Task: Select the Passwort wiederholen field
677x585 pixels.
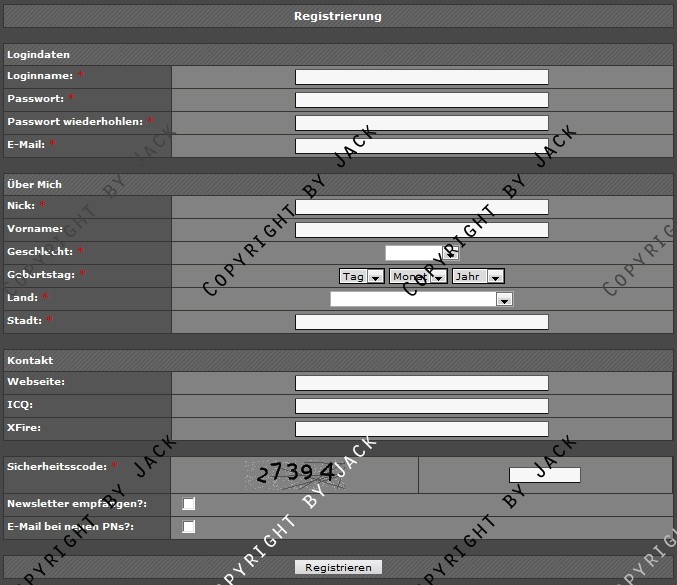Action: point(421,123)
